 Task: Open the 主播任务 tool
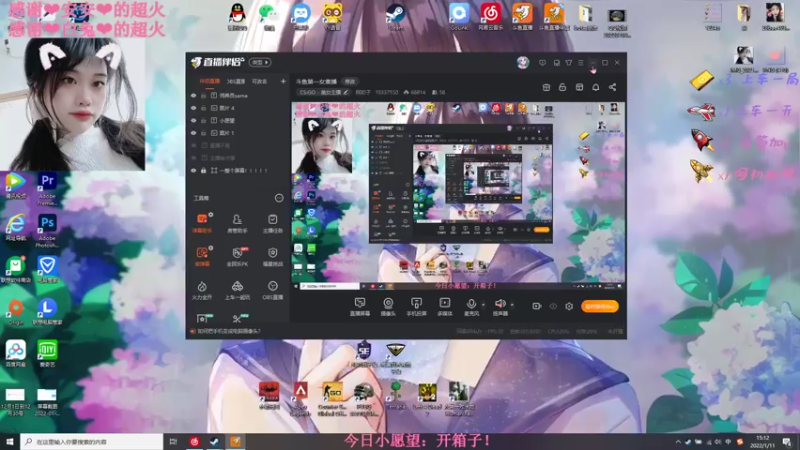(x=272, y=223)
